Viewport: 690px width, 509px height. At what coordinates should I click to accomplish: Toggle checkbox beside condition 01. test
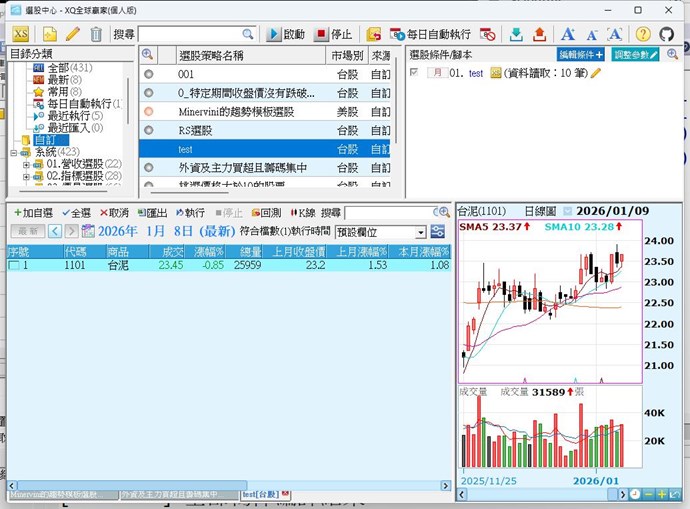tap(414, 73)
